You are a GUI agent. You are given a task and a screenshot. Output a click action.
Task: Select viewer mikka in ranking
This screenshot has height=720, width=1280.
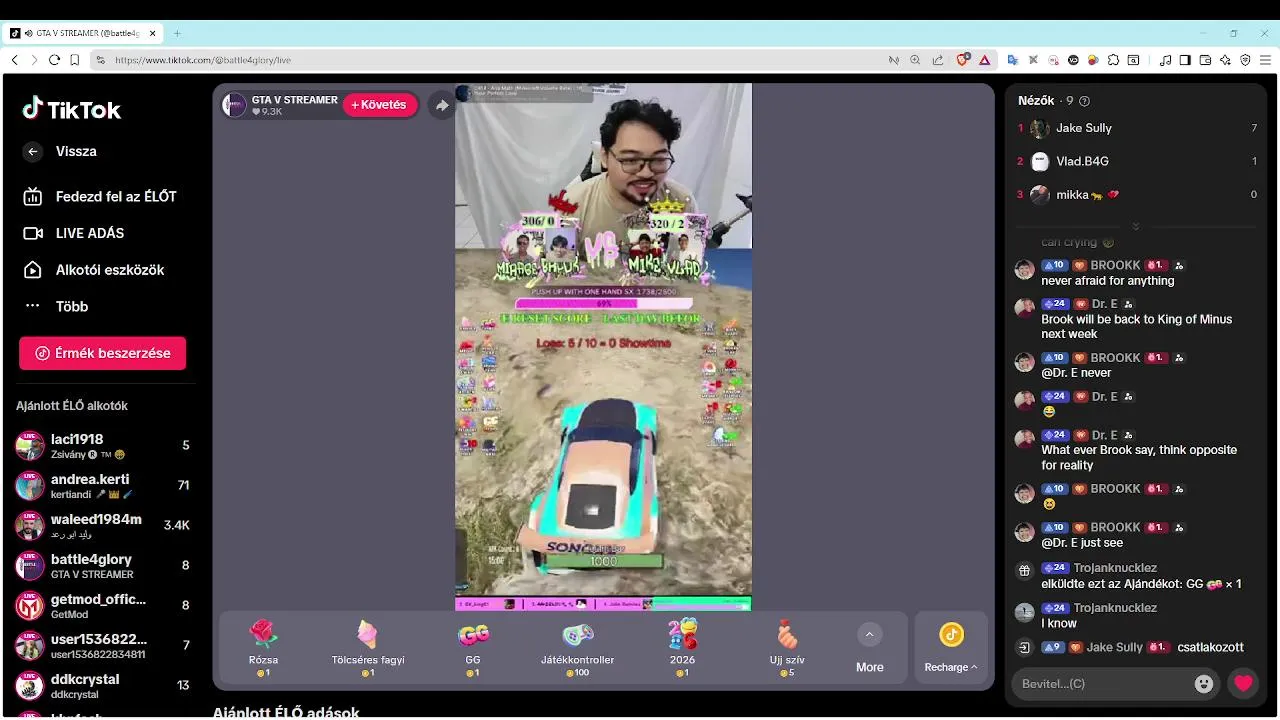pyautogui.click(x=1136, y=195)
